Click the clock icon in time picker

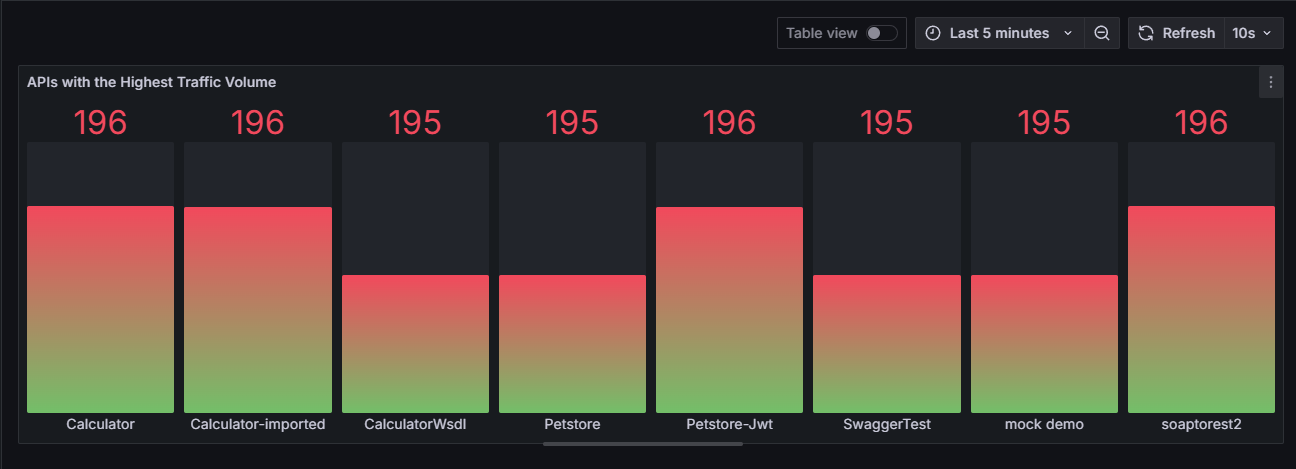(933, 33)
